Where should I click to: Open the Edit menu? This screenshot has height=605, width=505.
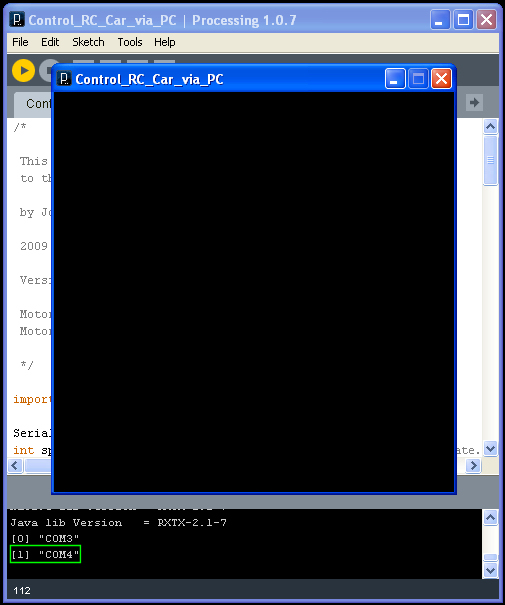(x=50, y=42)
